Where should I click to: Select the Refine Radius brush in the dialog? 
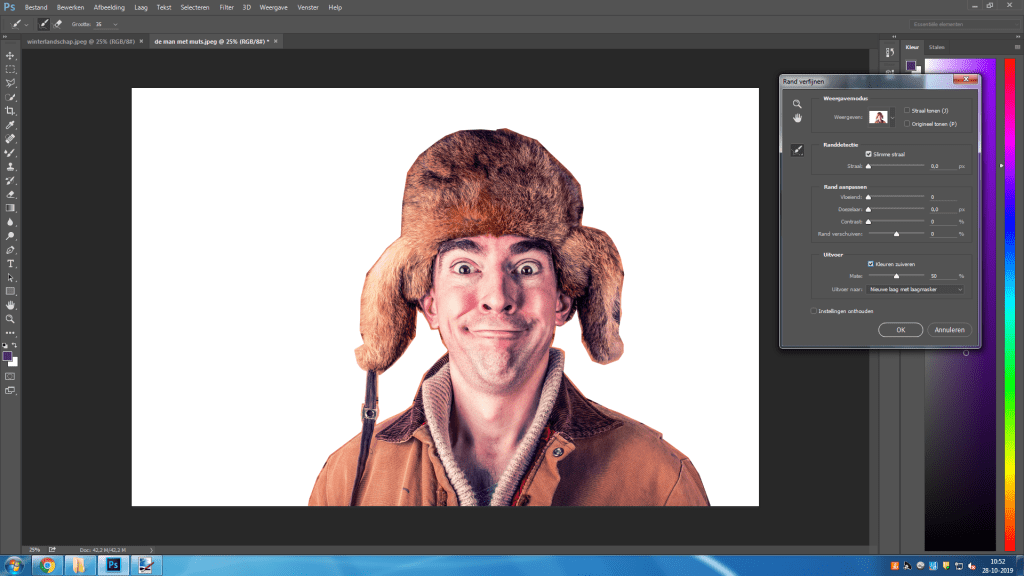(x=797, y=149)
